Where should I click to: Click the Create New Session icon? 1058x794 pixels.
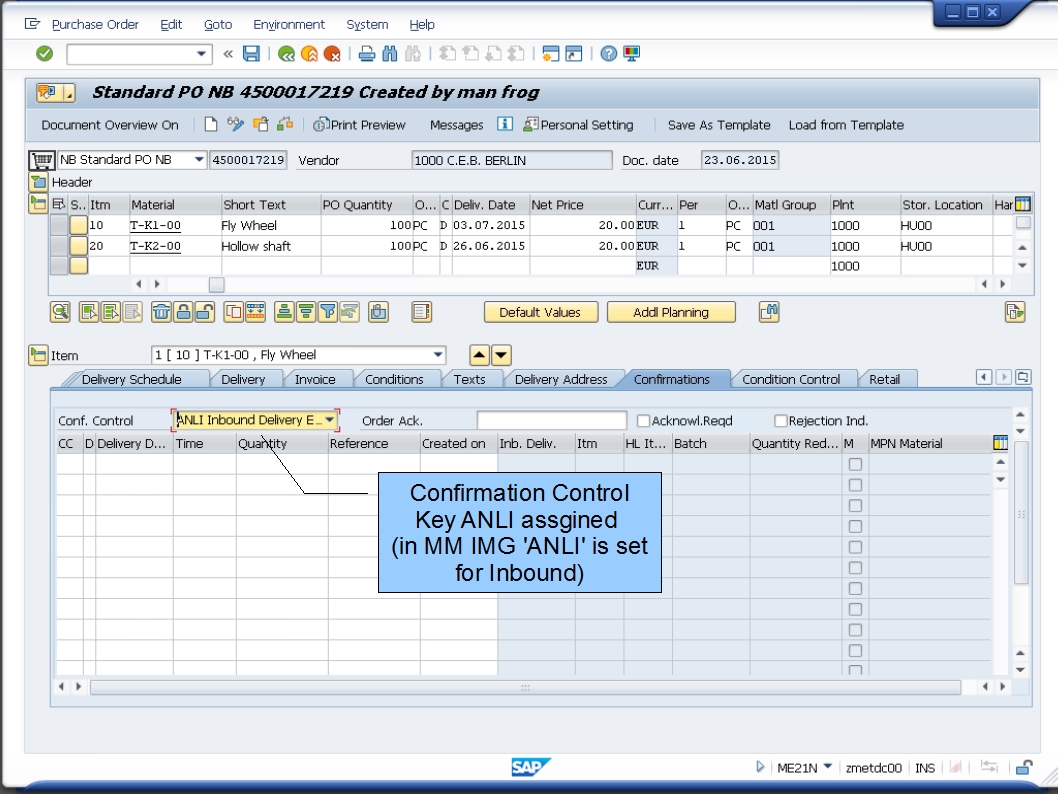click(x=551, y=54)
